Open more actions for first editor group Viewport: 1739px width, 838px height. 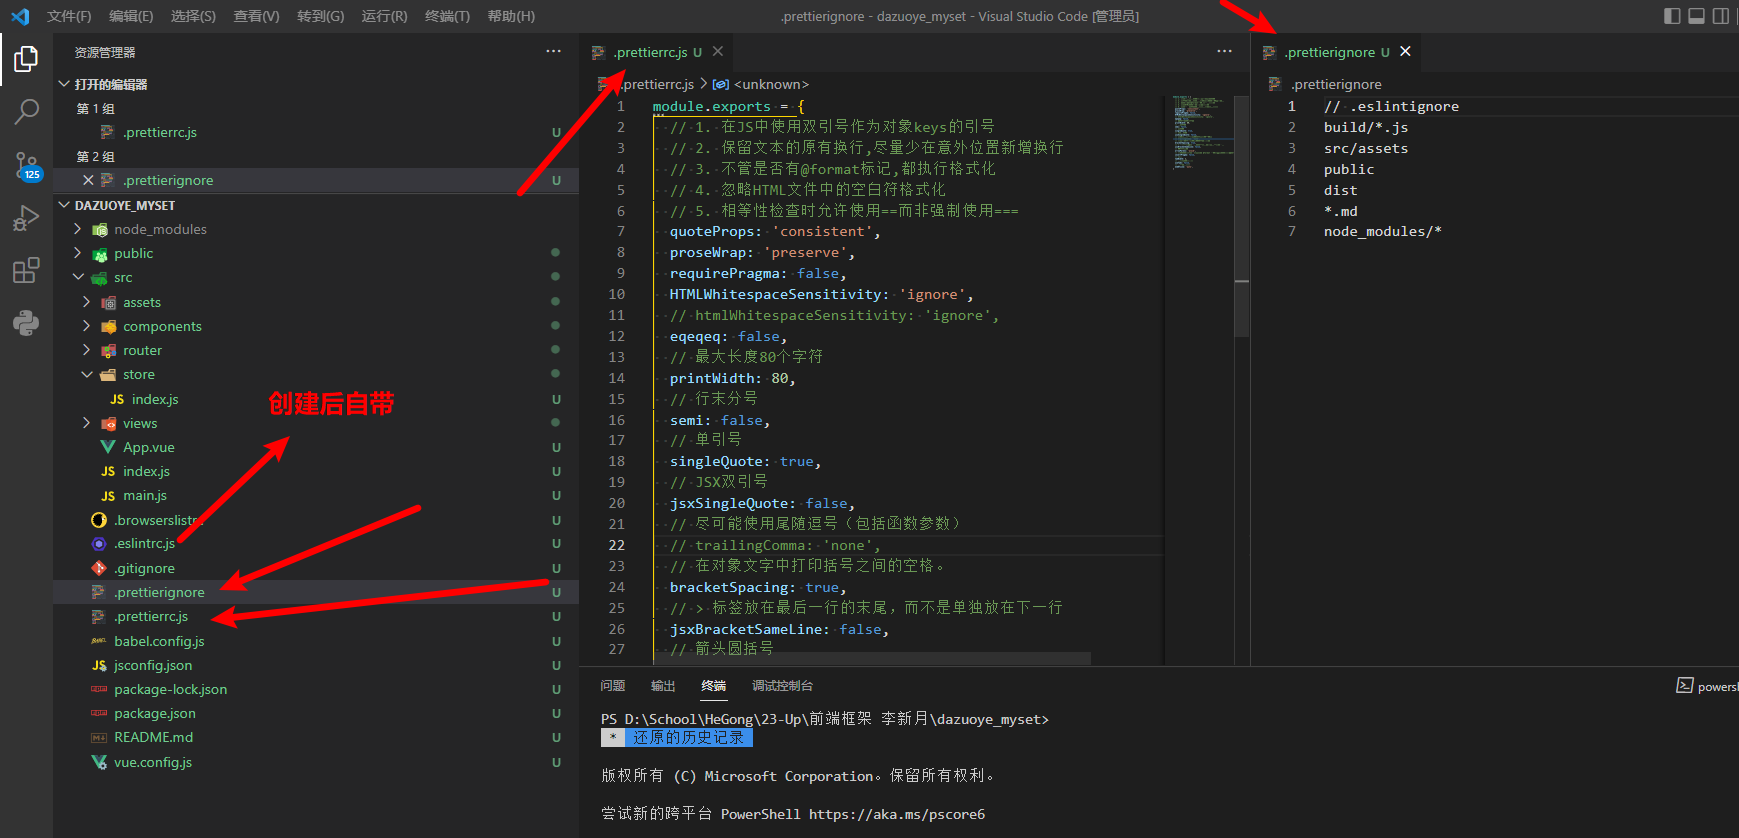point(1224,52)
